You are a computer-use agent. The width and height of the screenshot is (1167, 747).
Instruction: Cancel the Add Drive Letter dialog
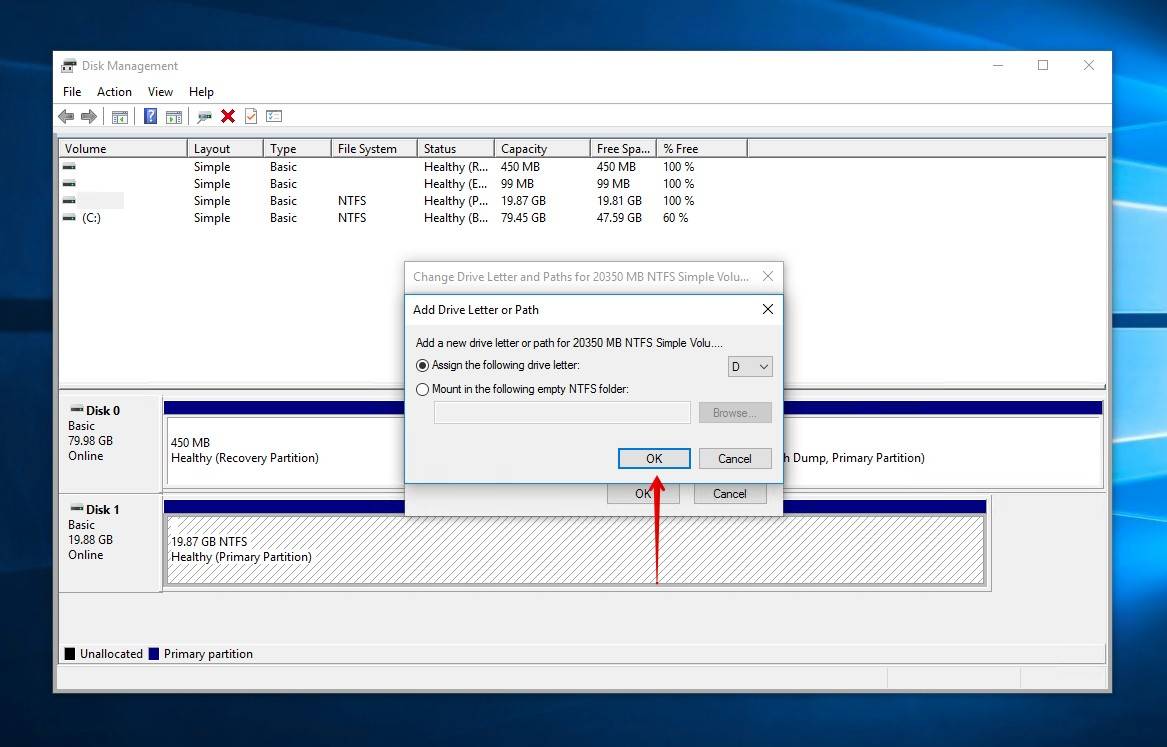point(735,458)
